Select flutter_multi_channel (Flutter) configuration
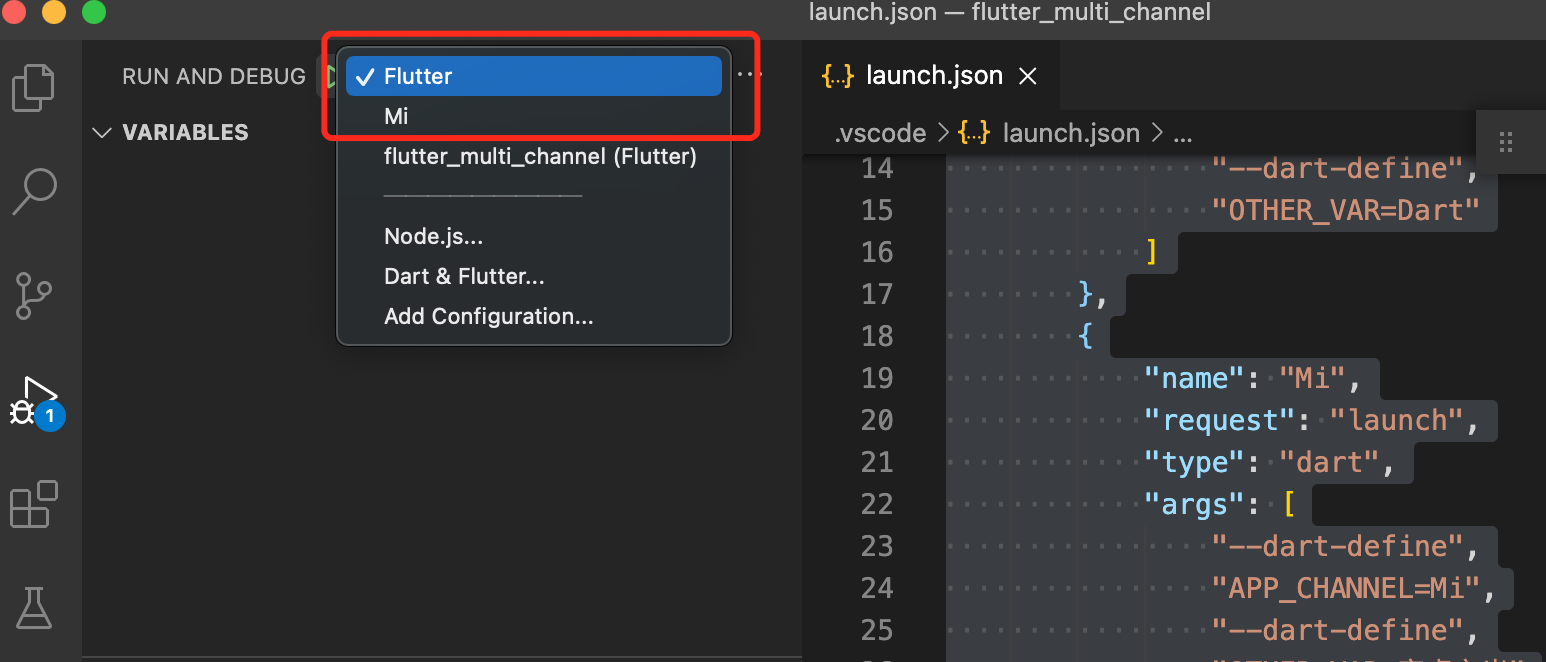Image resolution: width=1546 pixels, height=662 pixels. tap(540, 156)
